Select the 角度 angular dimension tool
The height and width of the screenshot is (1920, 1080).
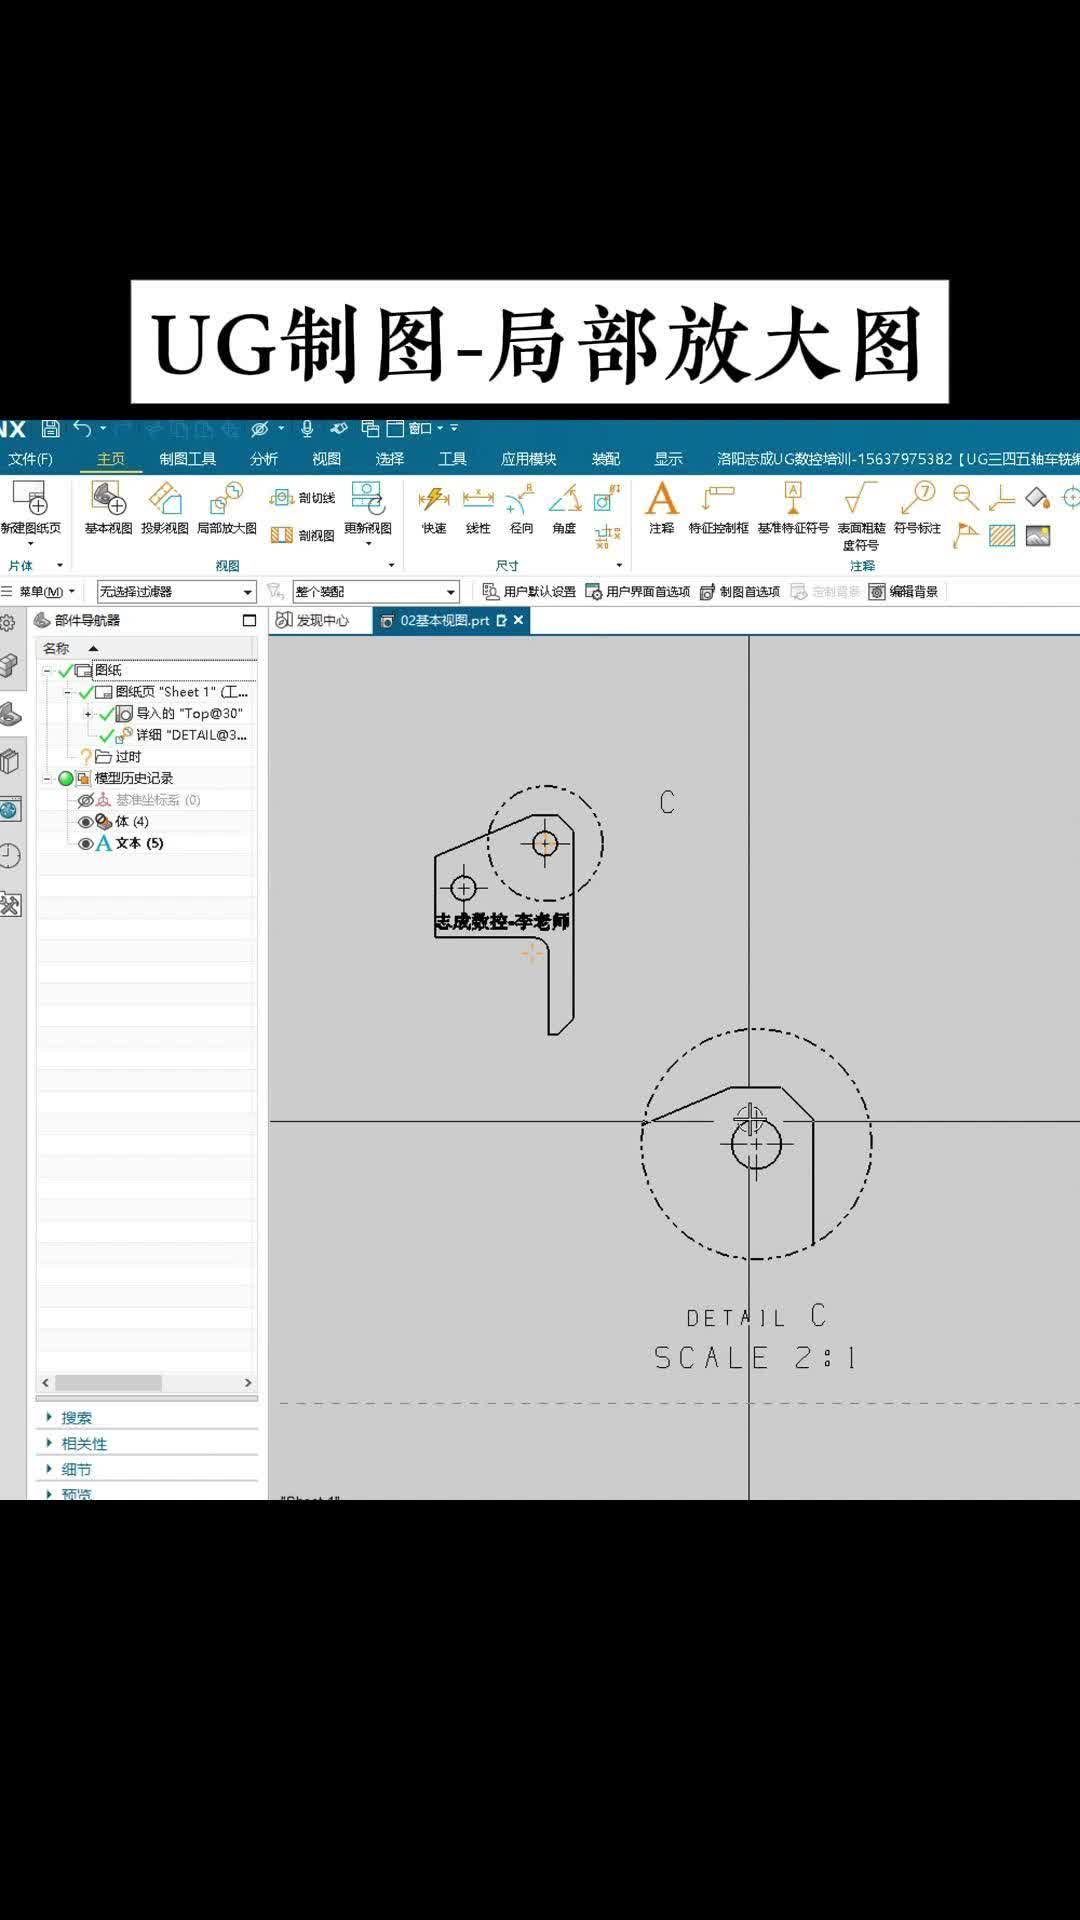coord(564,508)
